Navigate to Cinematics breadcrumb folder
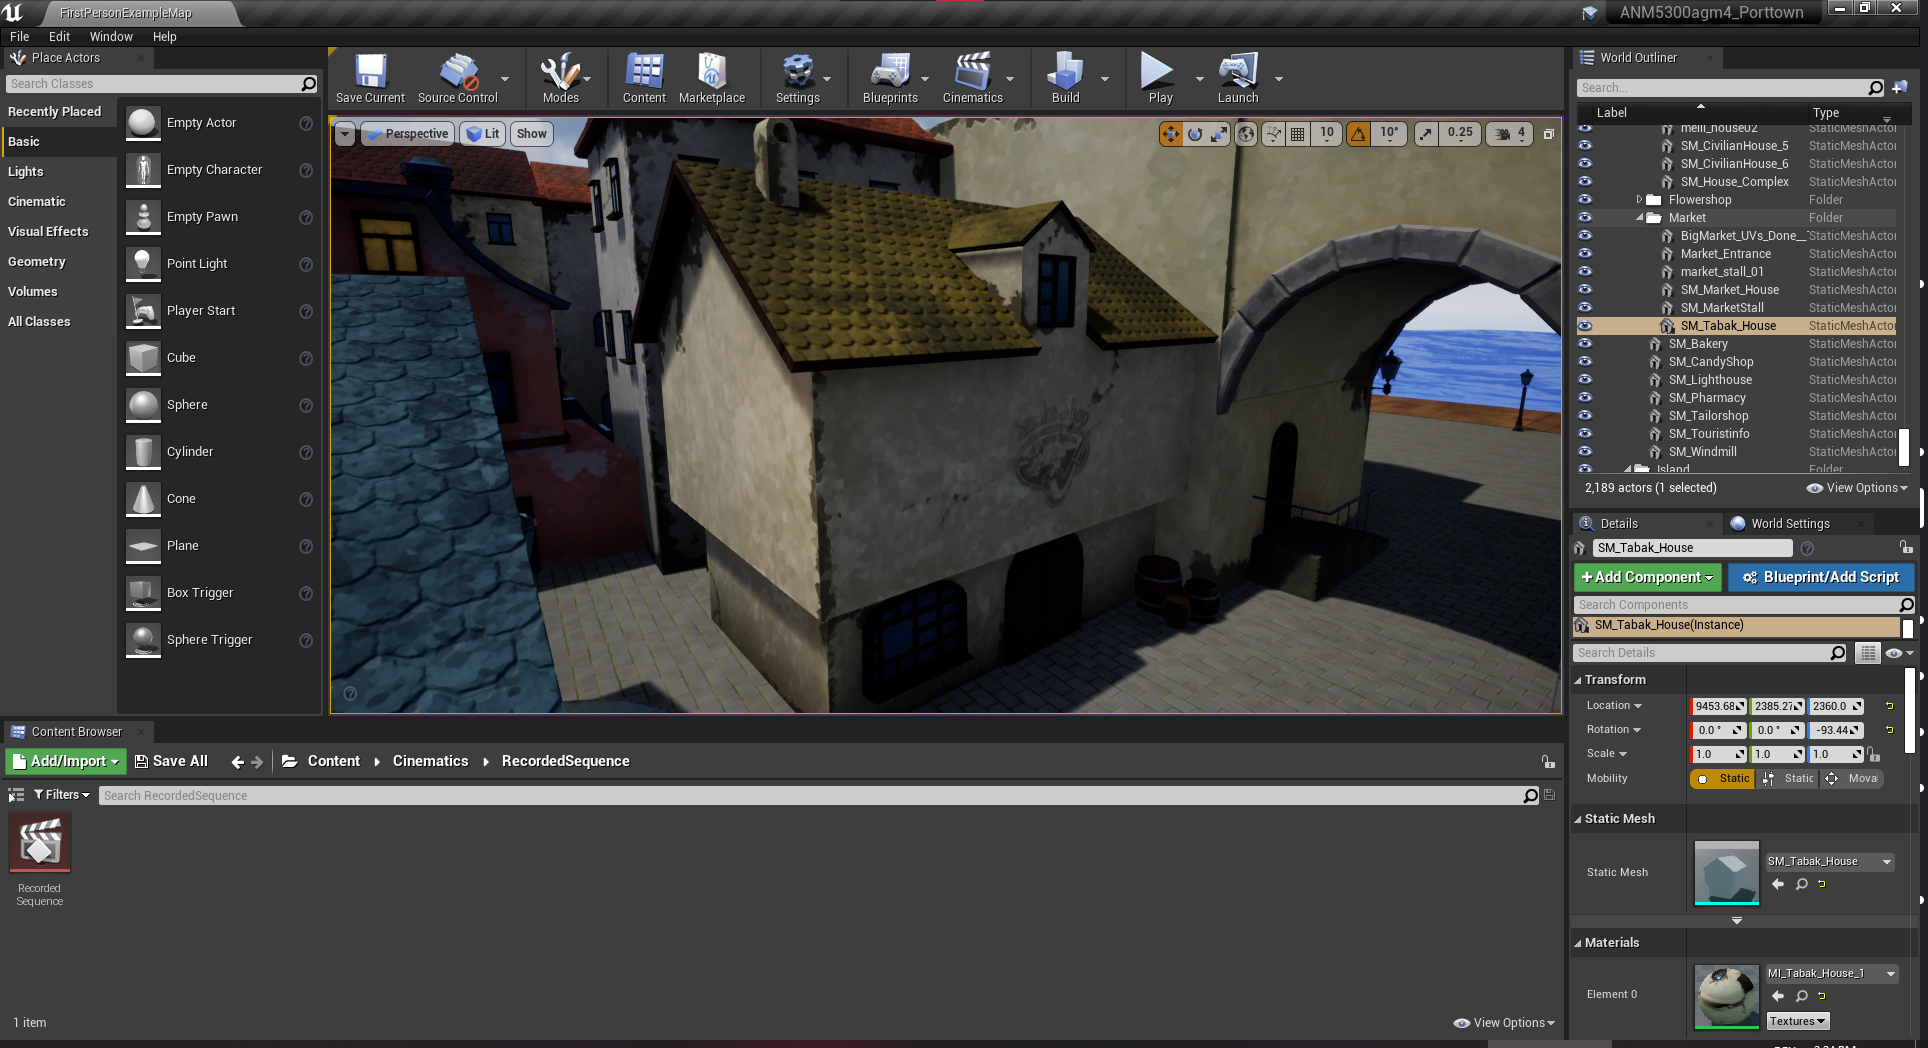Screen dimensions: 1928x1048 tap(430, 762)
